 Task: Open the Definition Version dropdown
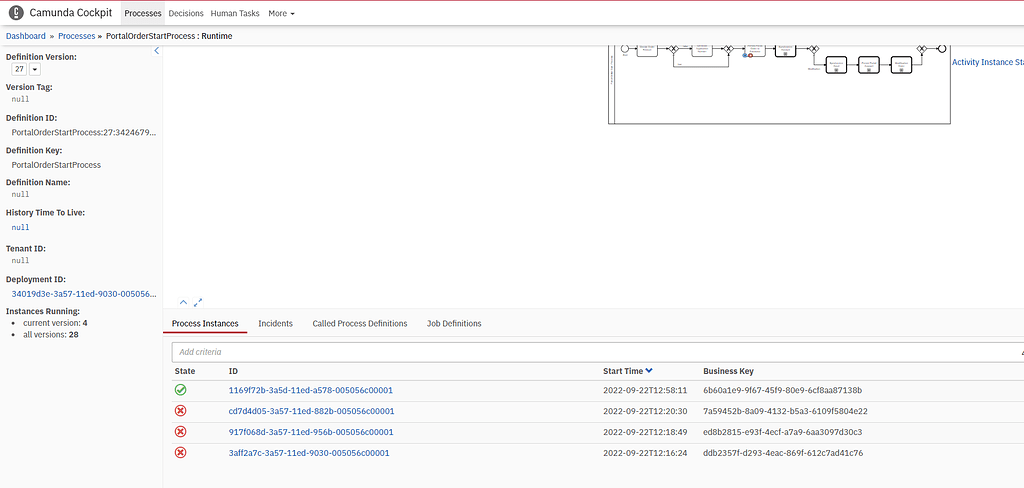click(x=35, y=70)
